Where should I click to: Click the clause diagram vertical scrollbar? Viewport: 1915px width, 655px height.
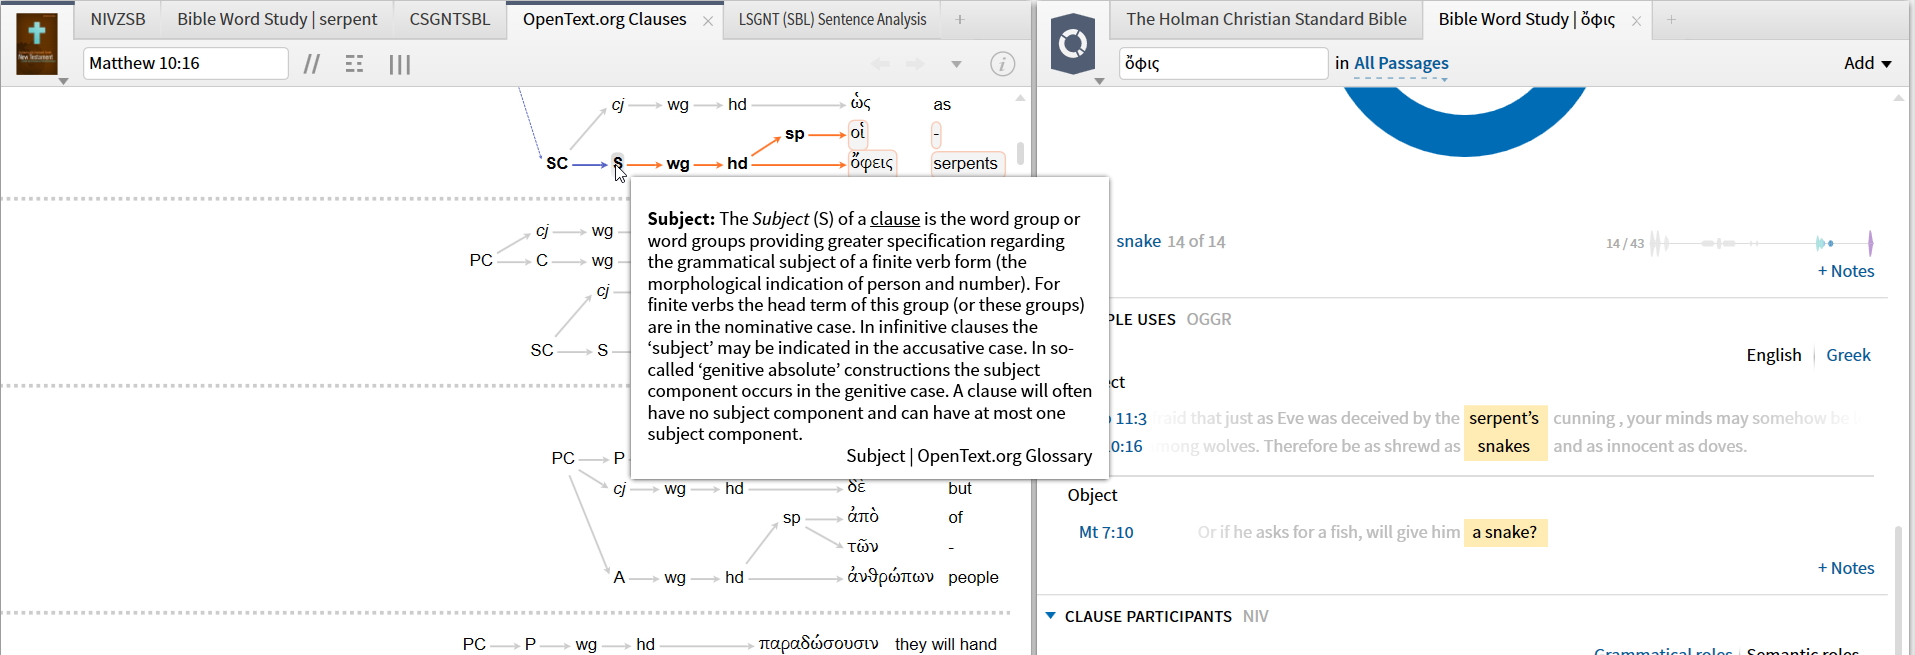[x=1020, y=153]
